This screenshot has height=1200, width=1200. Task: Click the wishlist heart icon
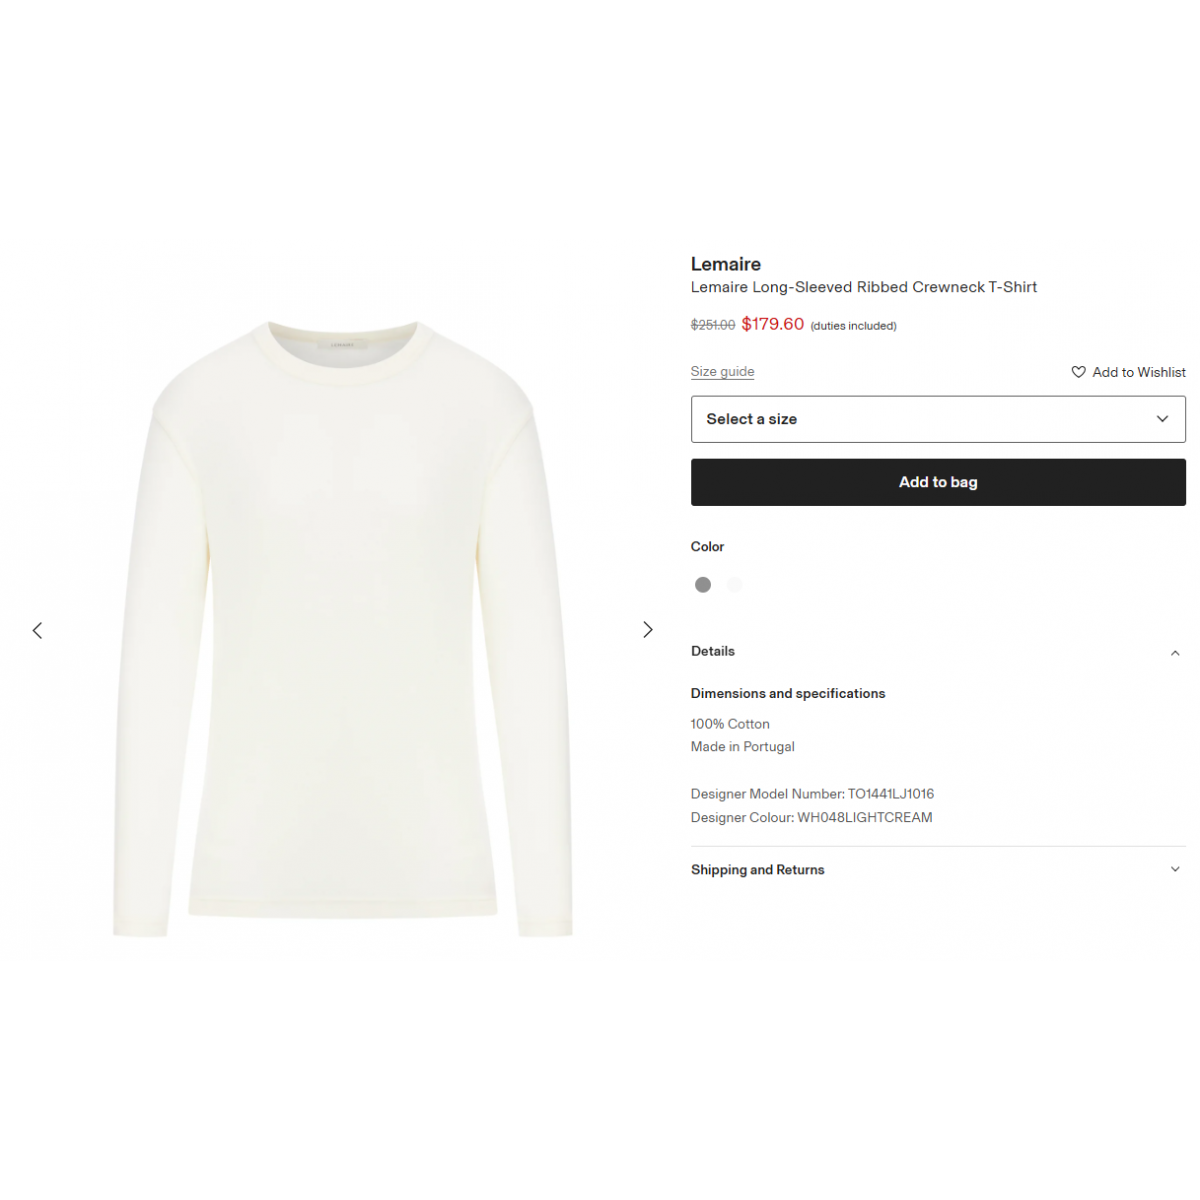1078,372
